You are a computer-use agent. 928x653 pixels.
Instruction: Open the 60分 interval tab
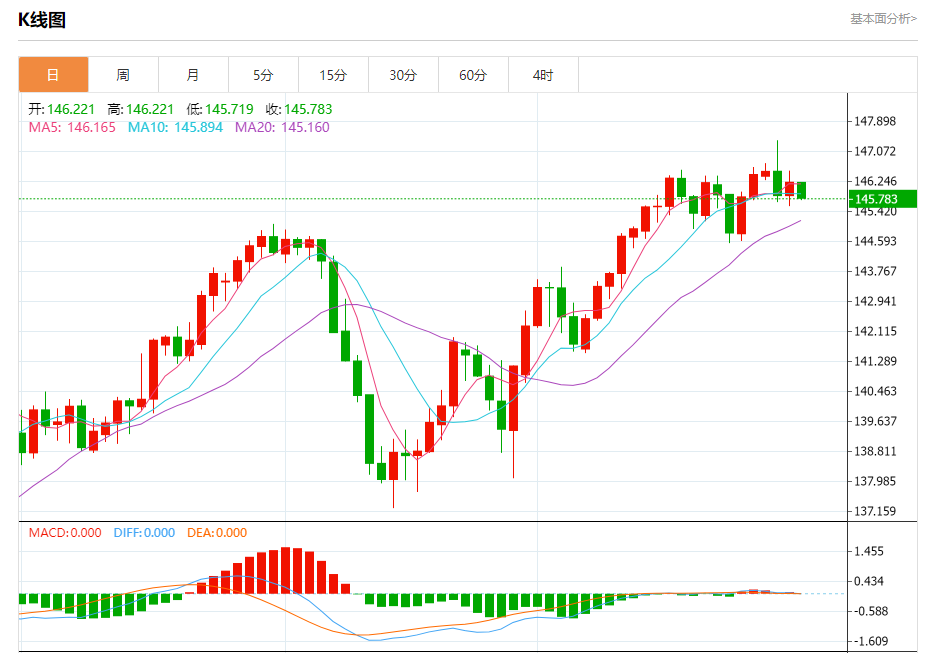473,75
